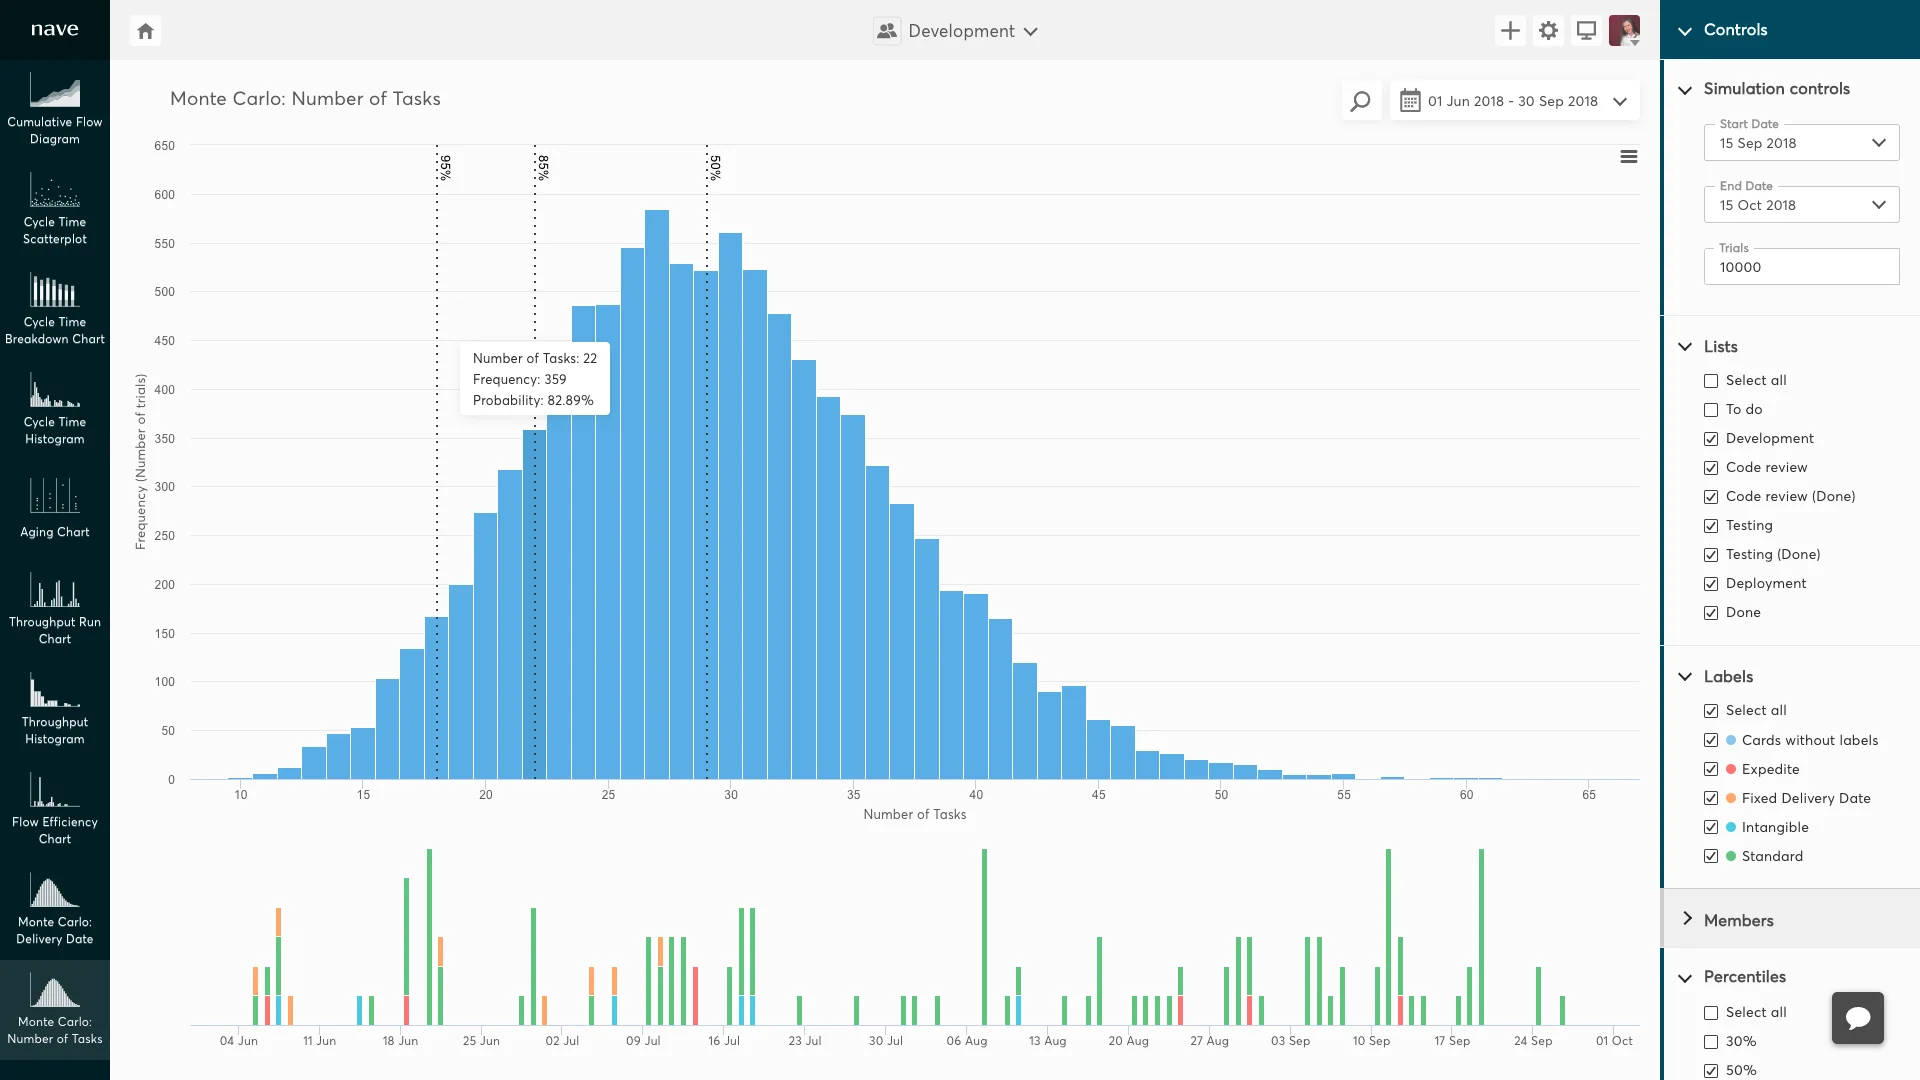
Task: Click the plus add icon
Action: point(1510,31)
